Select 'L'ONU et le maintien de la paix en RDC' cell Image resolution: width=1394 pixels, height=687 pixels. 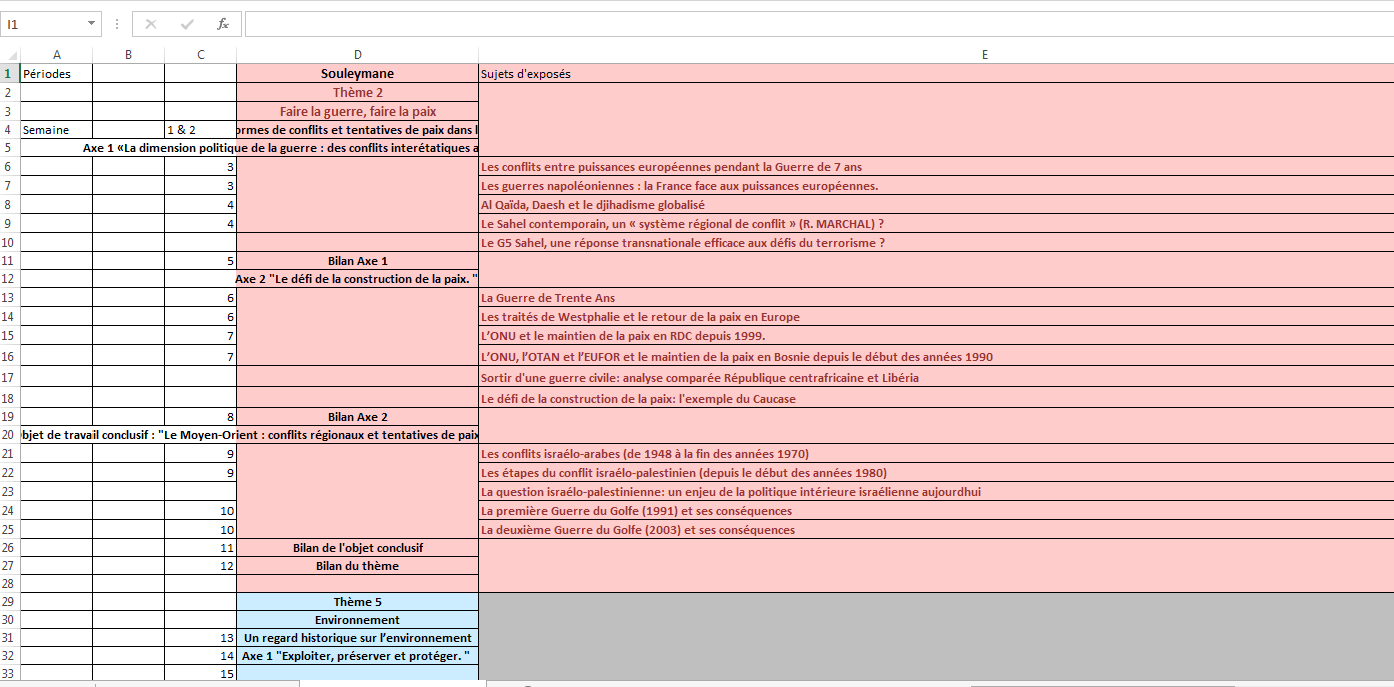coord(936,336)
